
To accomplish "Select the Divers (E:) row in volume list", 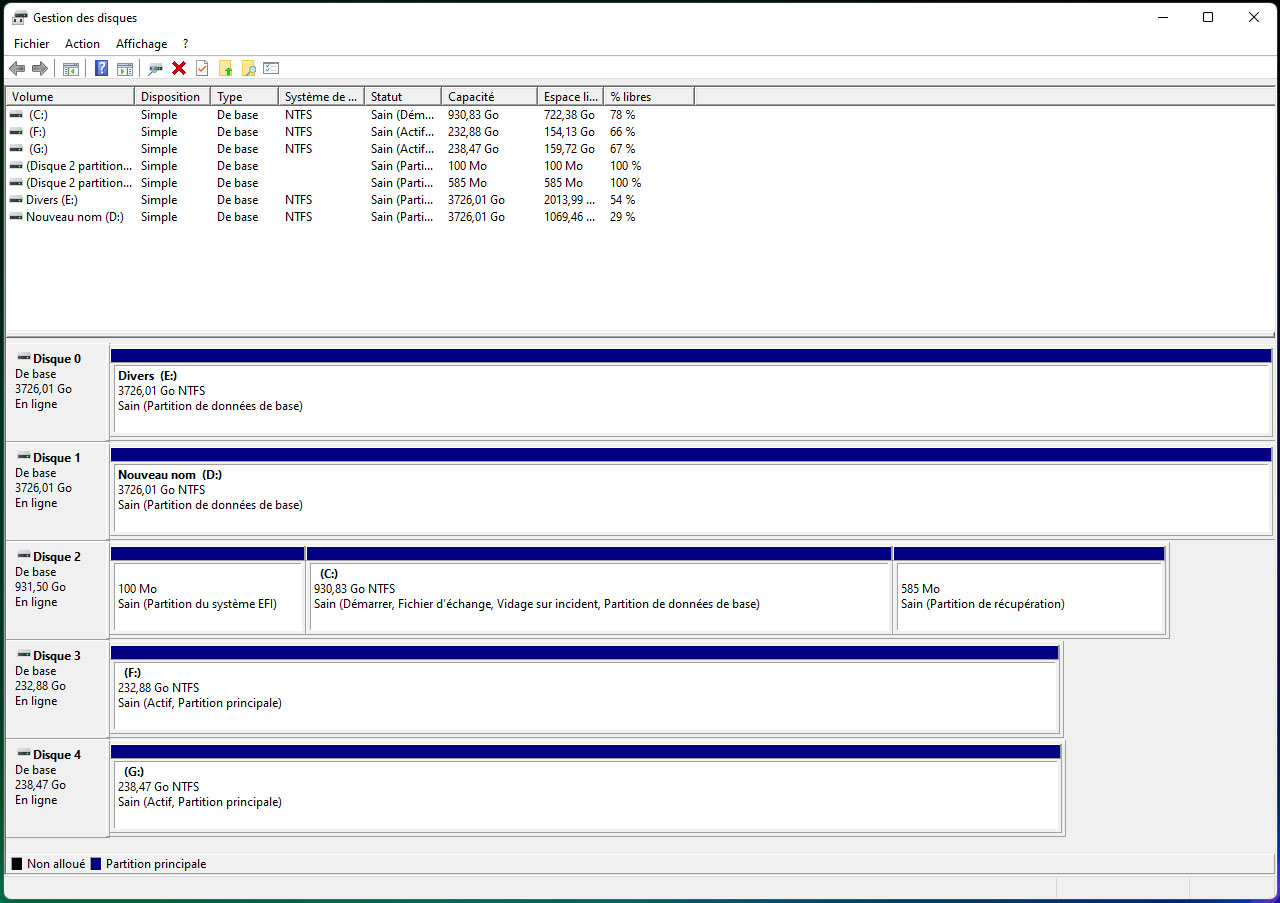I will click(x=350, y=200).
